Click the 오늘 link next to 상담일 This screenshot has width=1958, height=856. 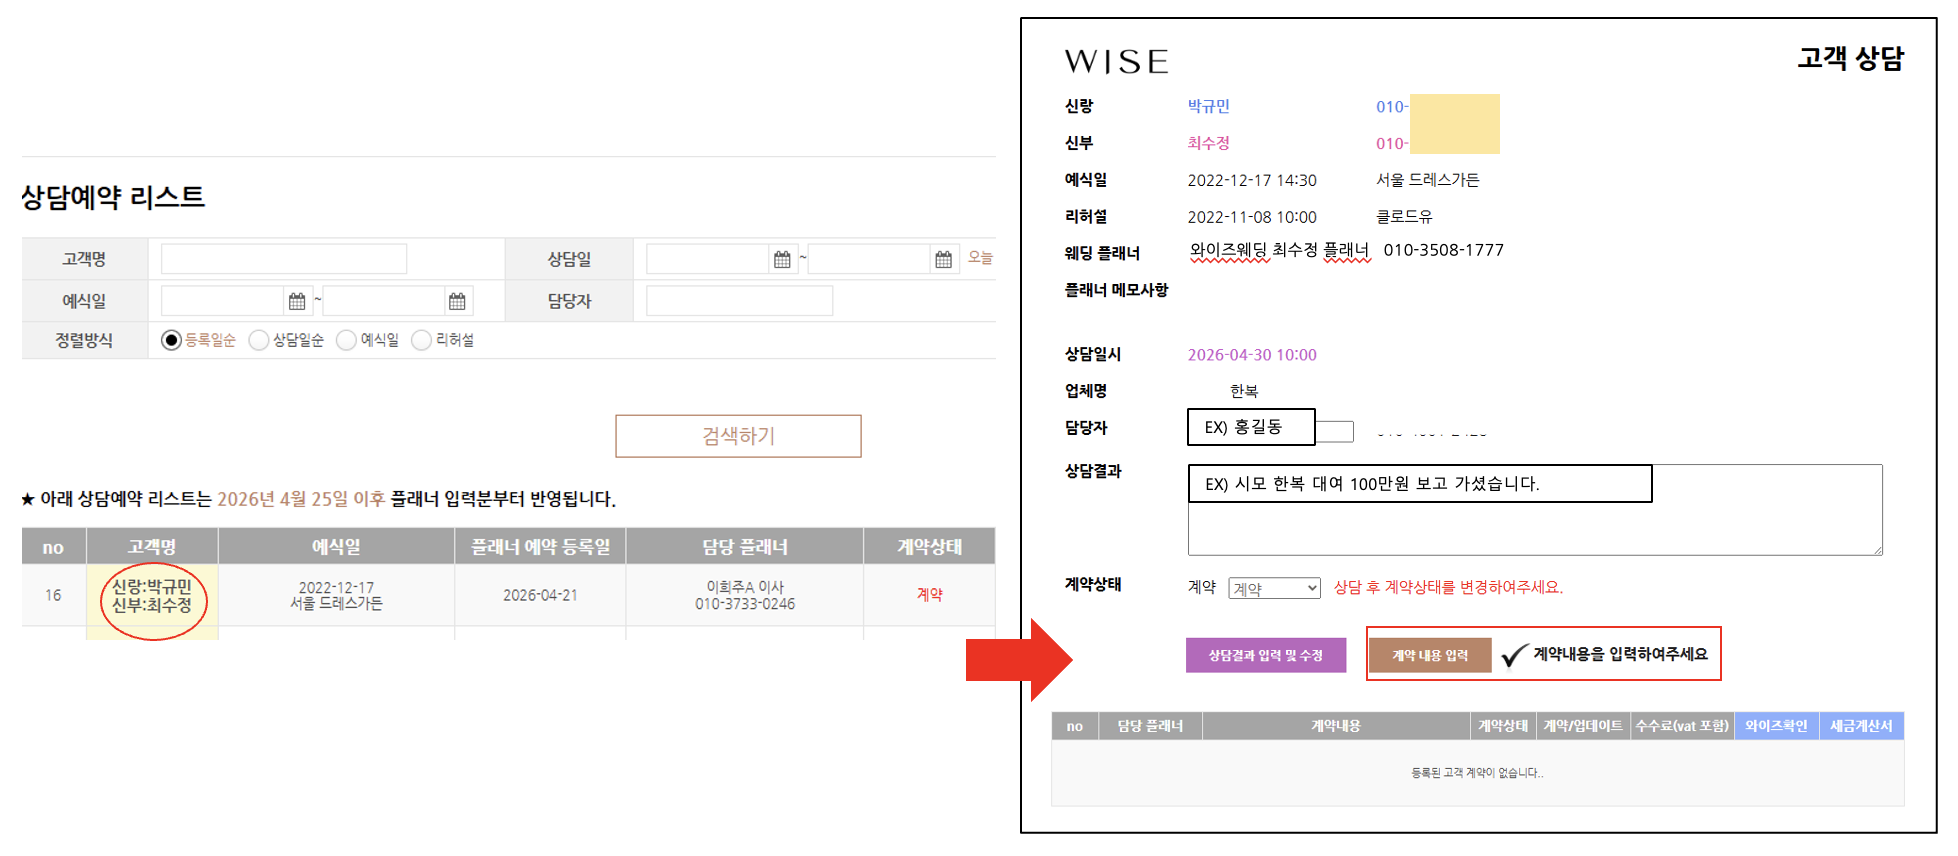pyautogui.click(x=980, y=258)
